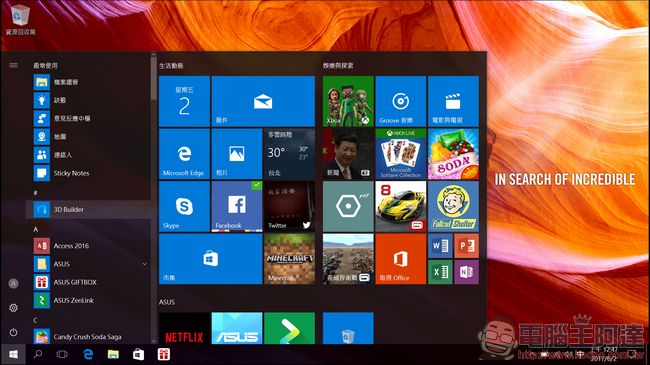Viewport: 650px width, 365px height.
Task: Launch the OneNote small tile
Action: [466, 272]
